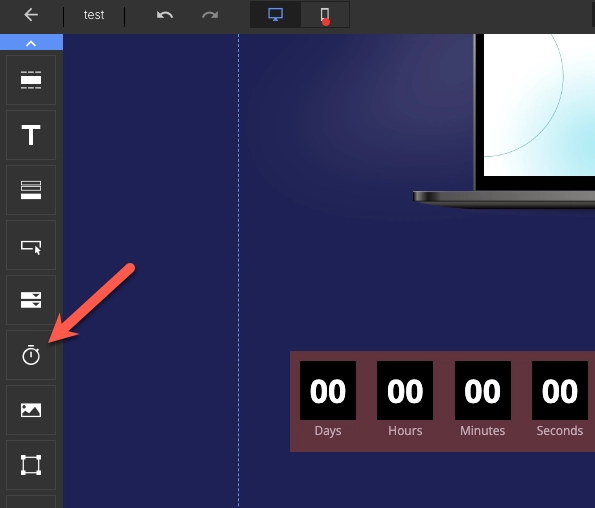595x508 pixels.
Task: Select the box shape tool
Action: [x=31, y=465]
